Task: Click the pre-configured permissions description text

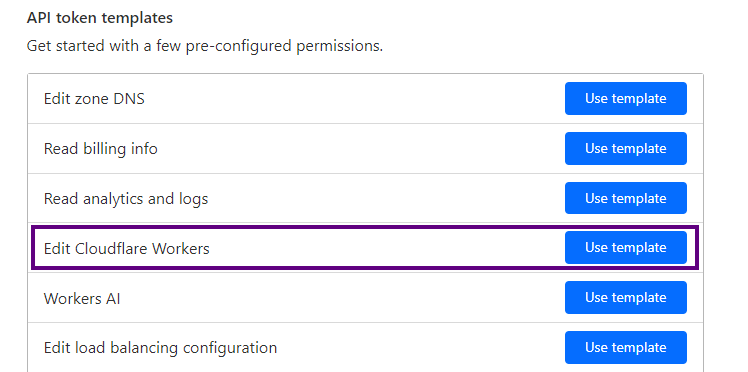Action: pos(205,46)
